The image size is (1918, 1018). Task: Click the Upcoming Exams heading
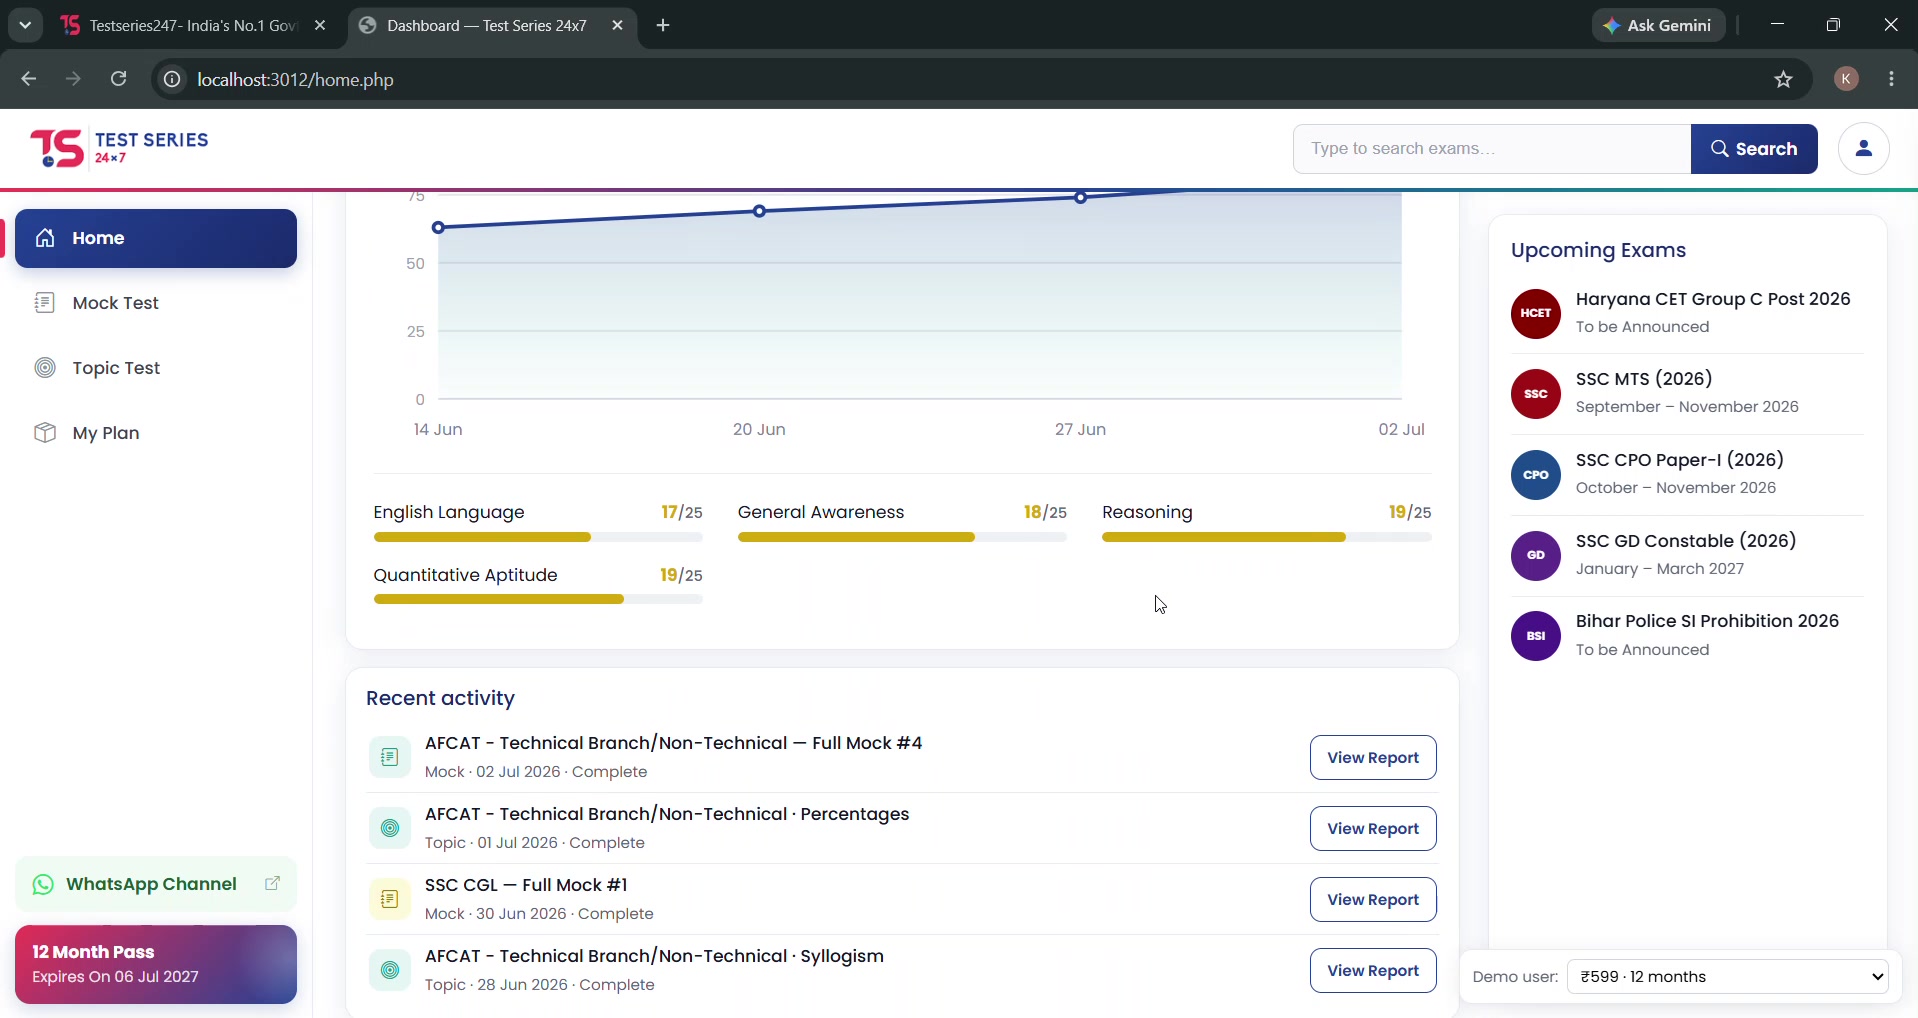click(x=1598, y=250)
